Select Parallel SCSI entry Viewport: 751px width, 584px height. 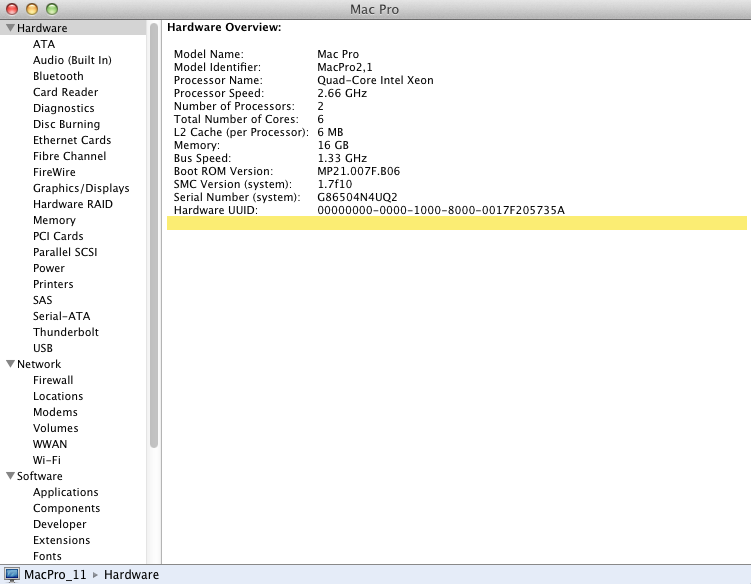click(x=65, y=252)
